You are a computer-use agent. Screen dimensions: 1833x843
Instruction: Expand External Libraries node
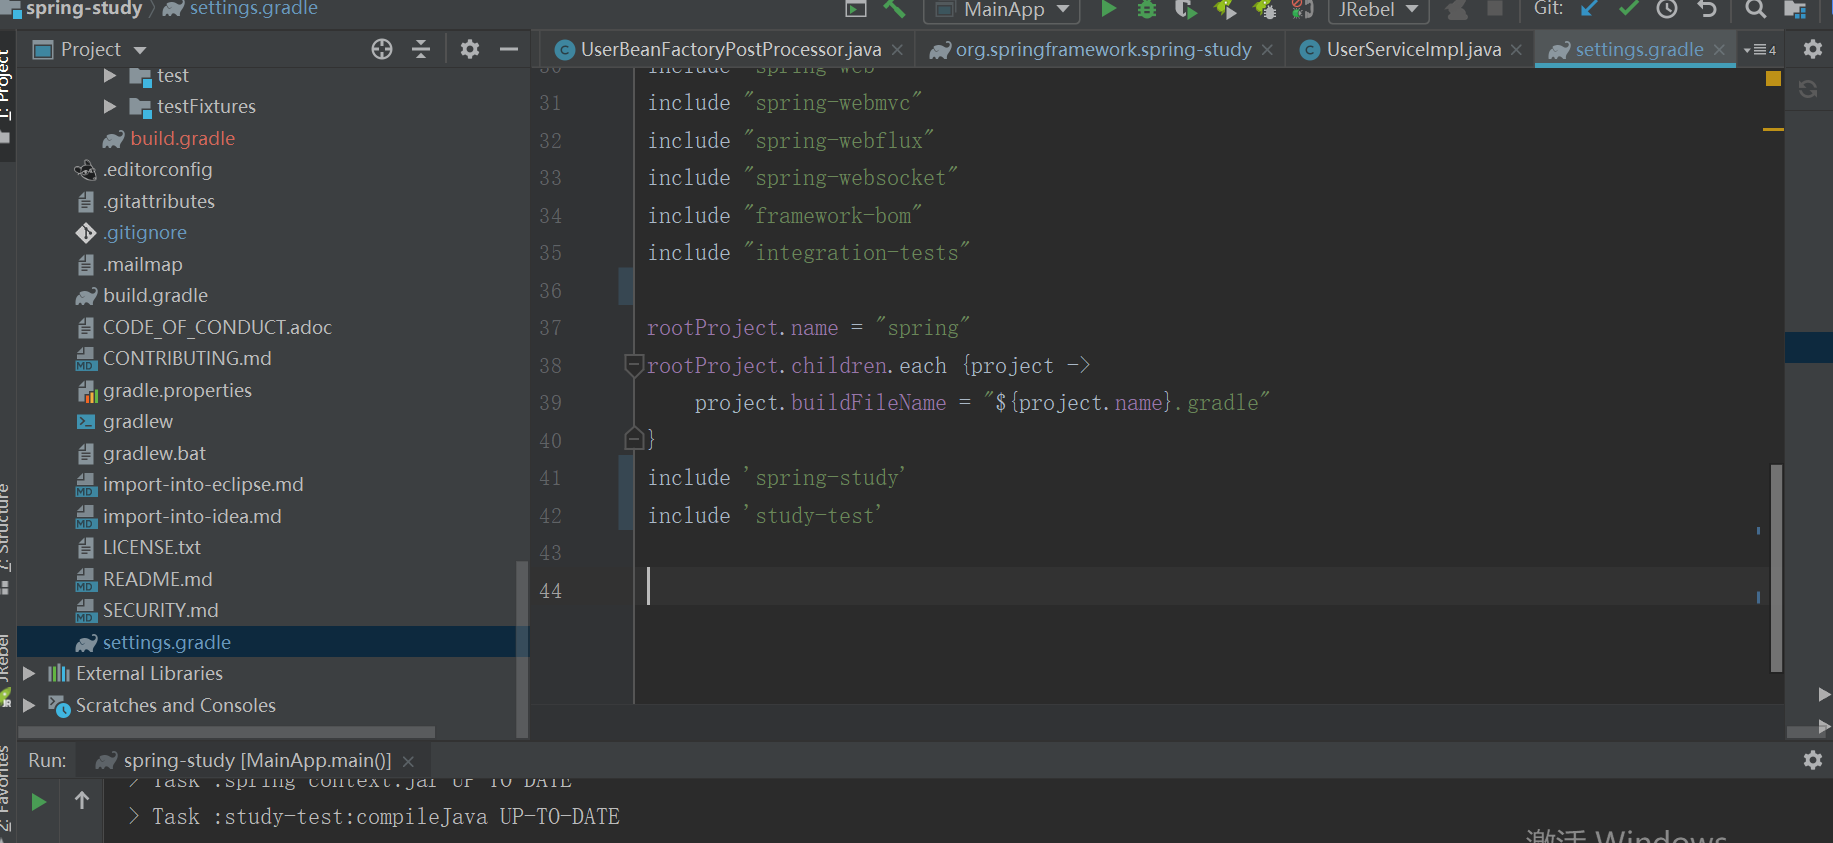pos(29,674)
